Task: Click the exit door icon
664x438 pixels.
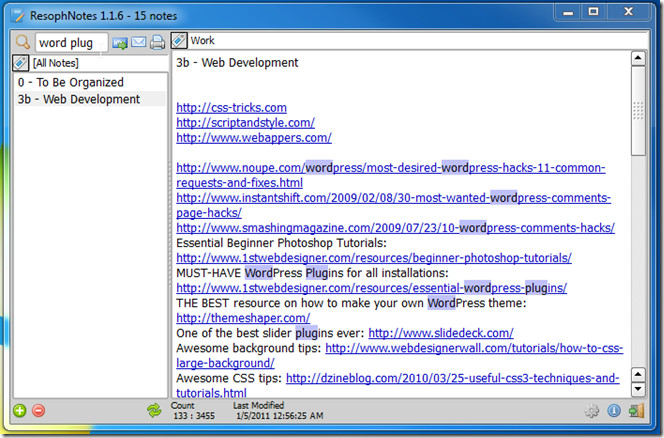Action: click(636, 410)
